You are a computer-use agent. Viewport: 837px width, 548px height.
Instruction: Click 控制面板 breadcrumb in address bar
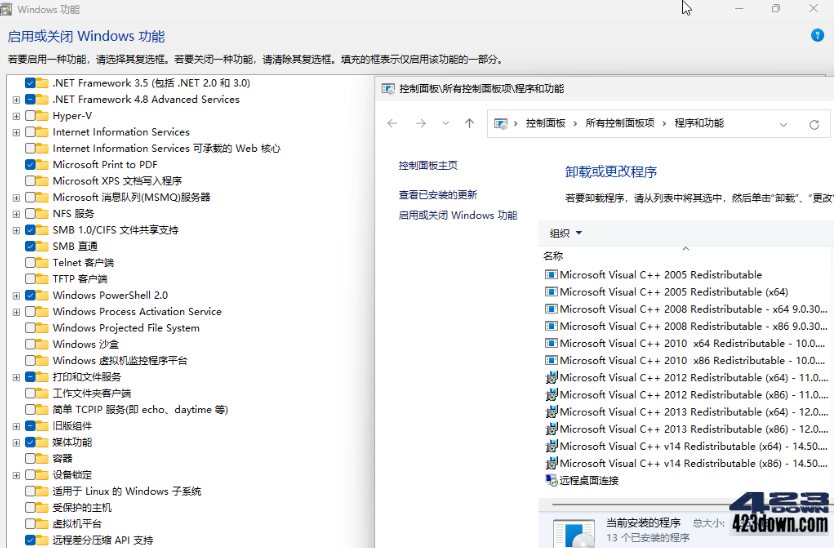[x=545, y=123]
